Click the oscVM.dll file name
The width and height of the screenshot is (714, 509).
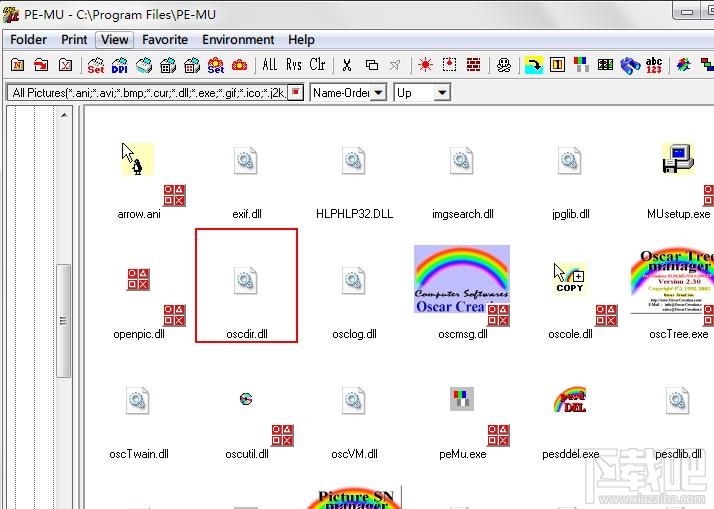[x=354, y=454]
